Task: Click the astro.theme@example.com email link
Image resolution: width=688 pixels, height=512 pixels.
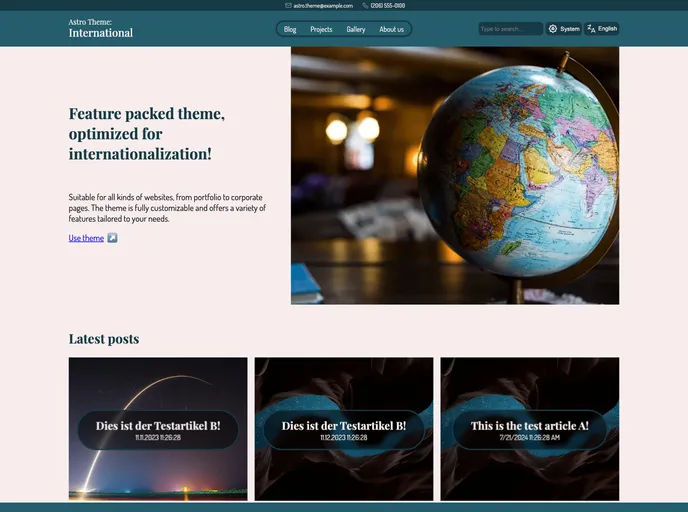Action: point(323,6)
